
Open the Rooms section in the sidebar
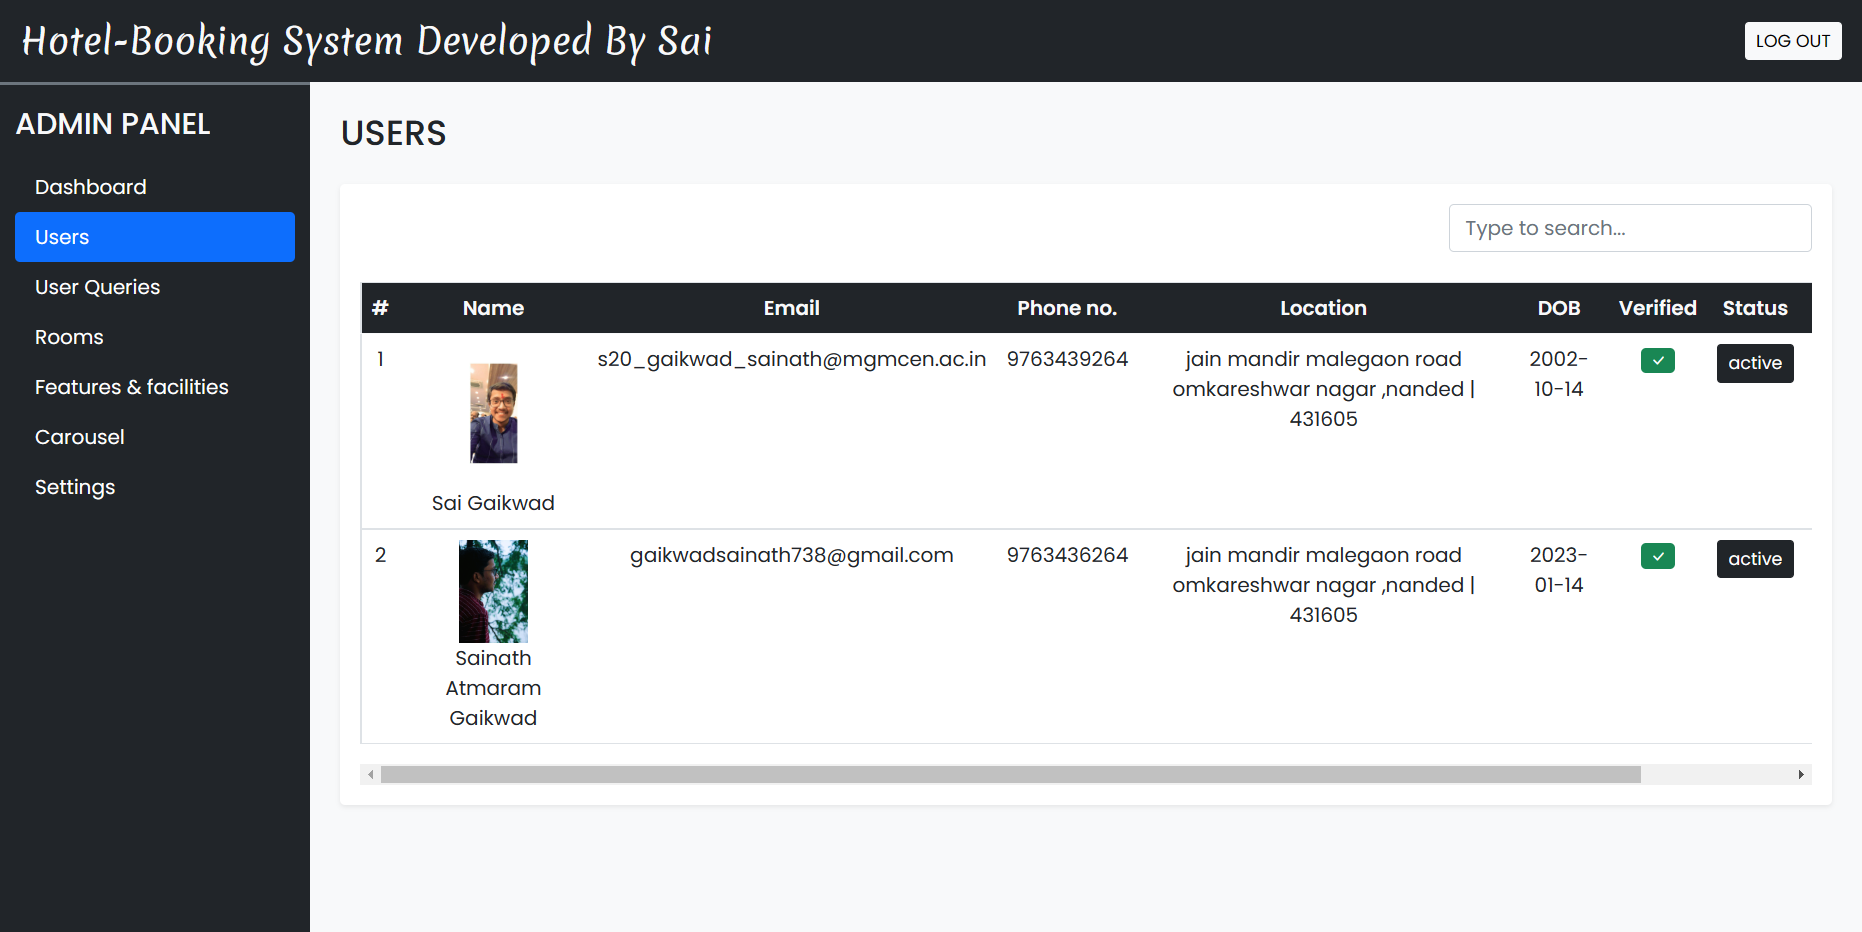click(x=69, y=337)
